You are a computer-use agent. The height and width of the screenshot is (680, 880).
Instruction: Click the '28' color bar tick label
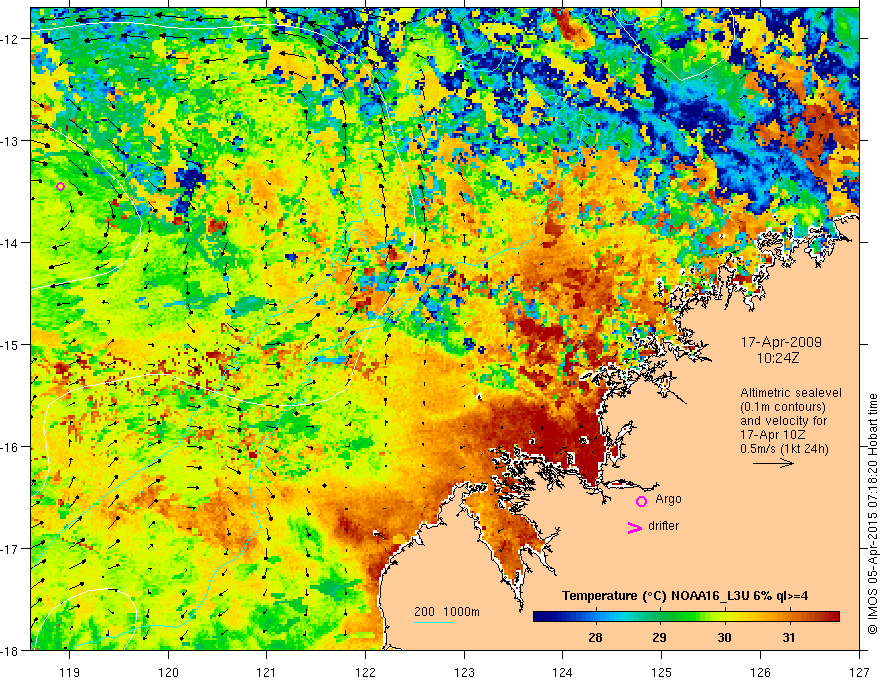[595, 638]
